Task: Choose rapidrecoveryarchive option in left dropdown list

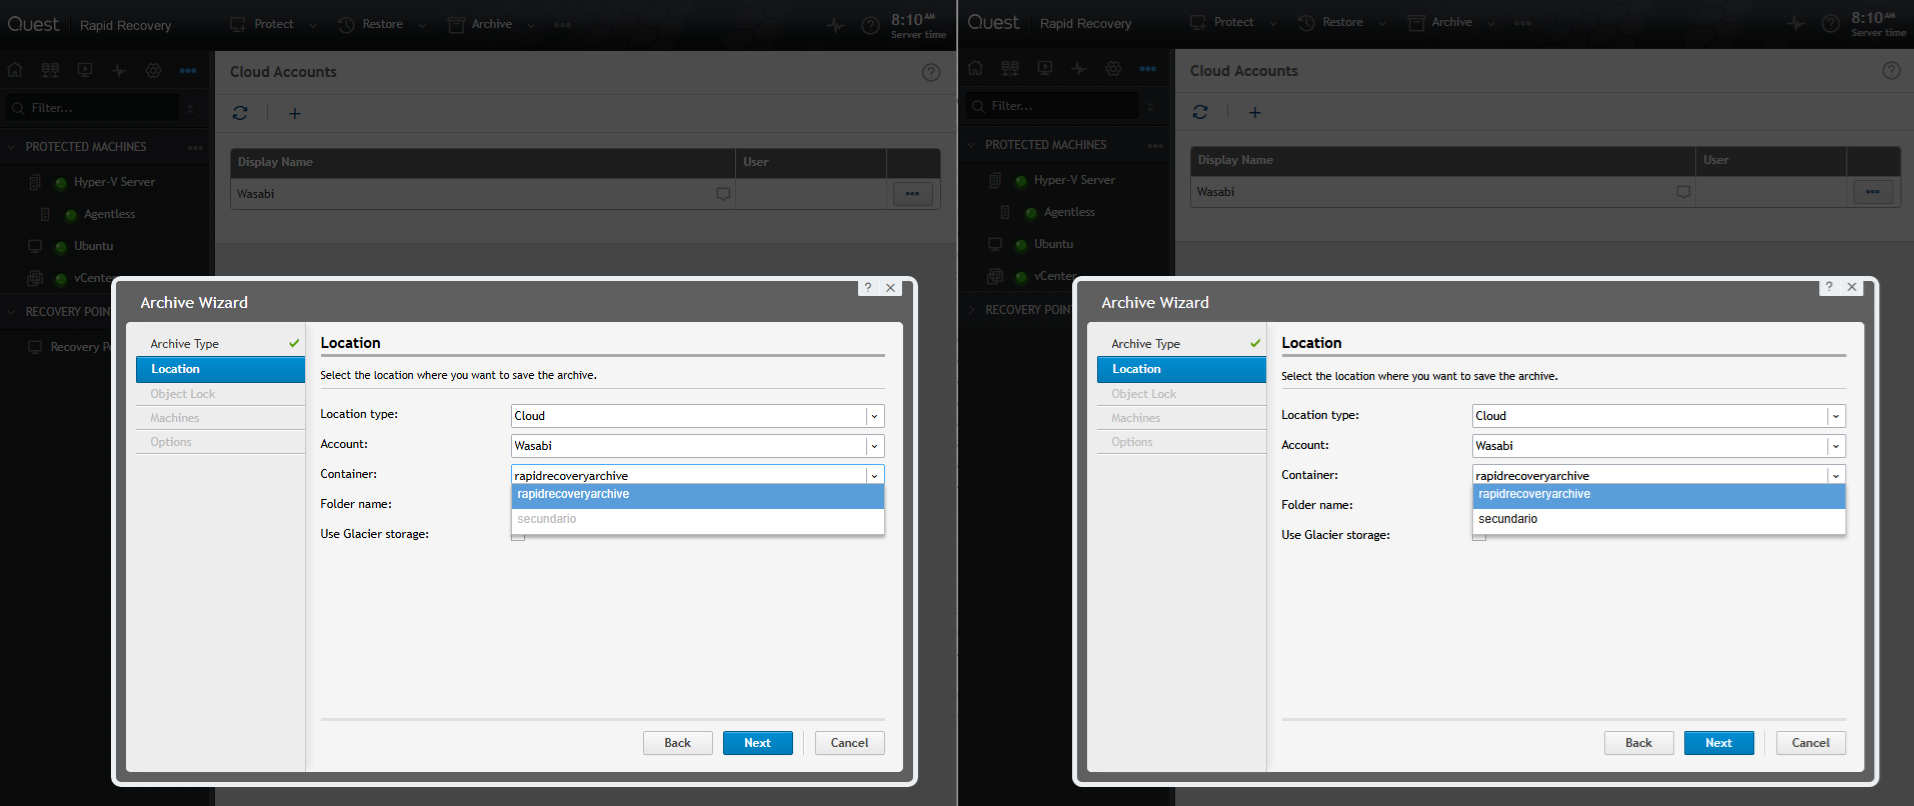Action: (x=697, y=495)
